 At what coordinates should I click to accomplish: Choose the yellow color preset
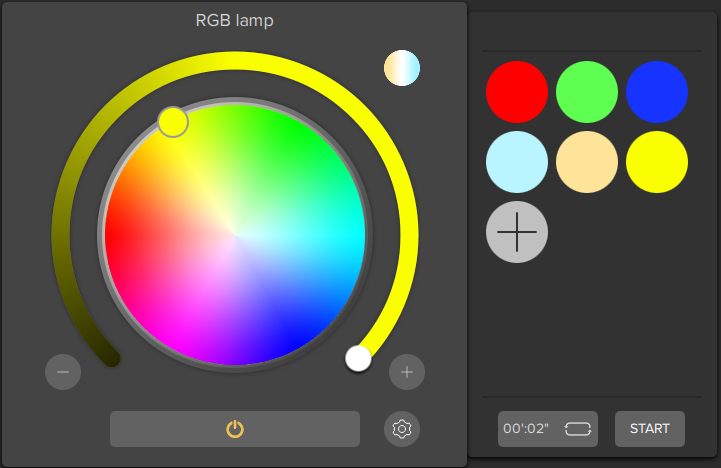[x=657, y=162]
